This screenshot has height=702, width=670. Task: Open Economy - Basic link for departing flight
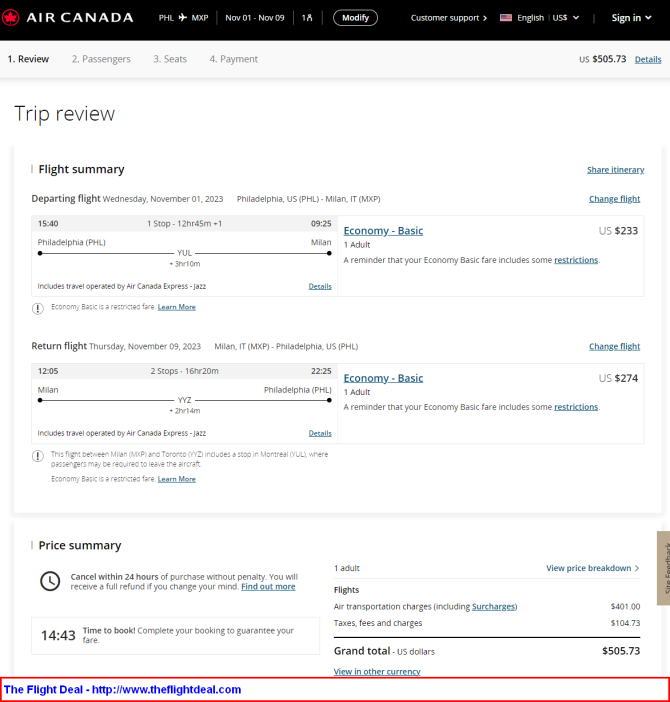point(383,231)
